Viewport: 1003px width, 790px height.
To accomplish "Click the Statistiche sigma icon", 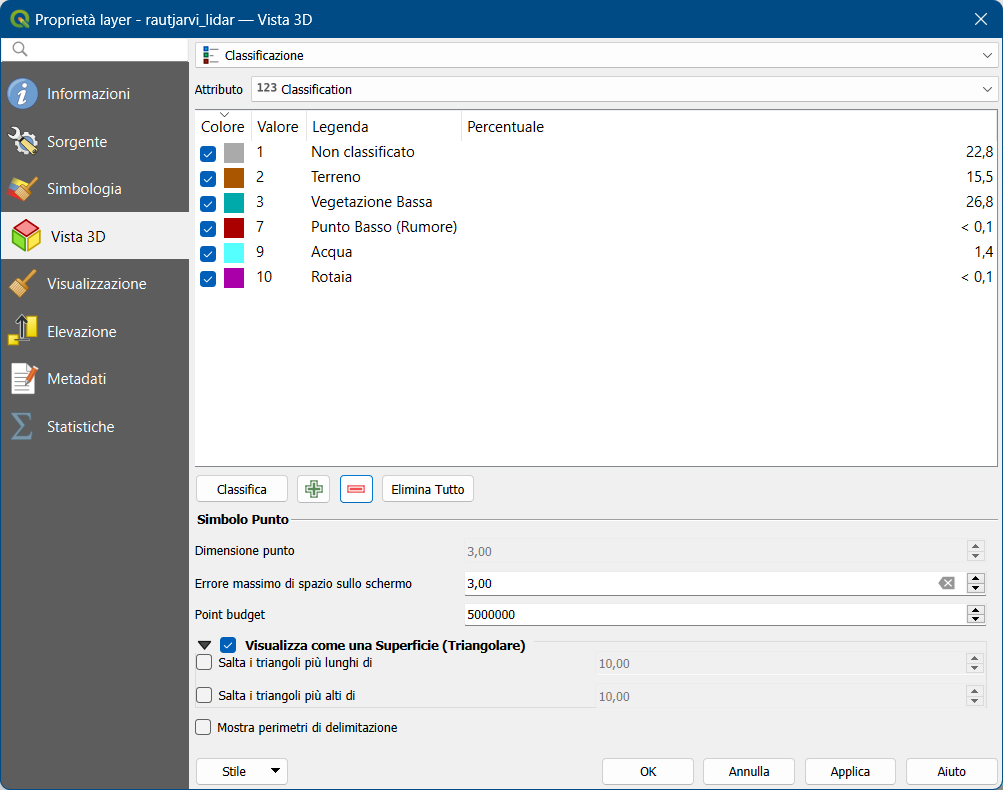I will [21, 426].
